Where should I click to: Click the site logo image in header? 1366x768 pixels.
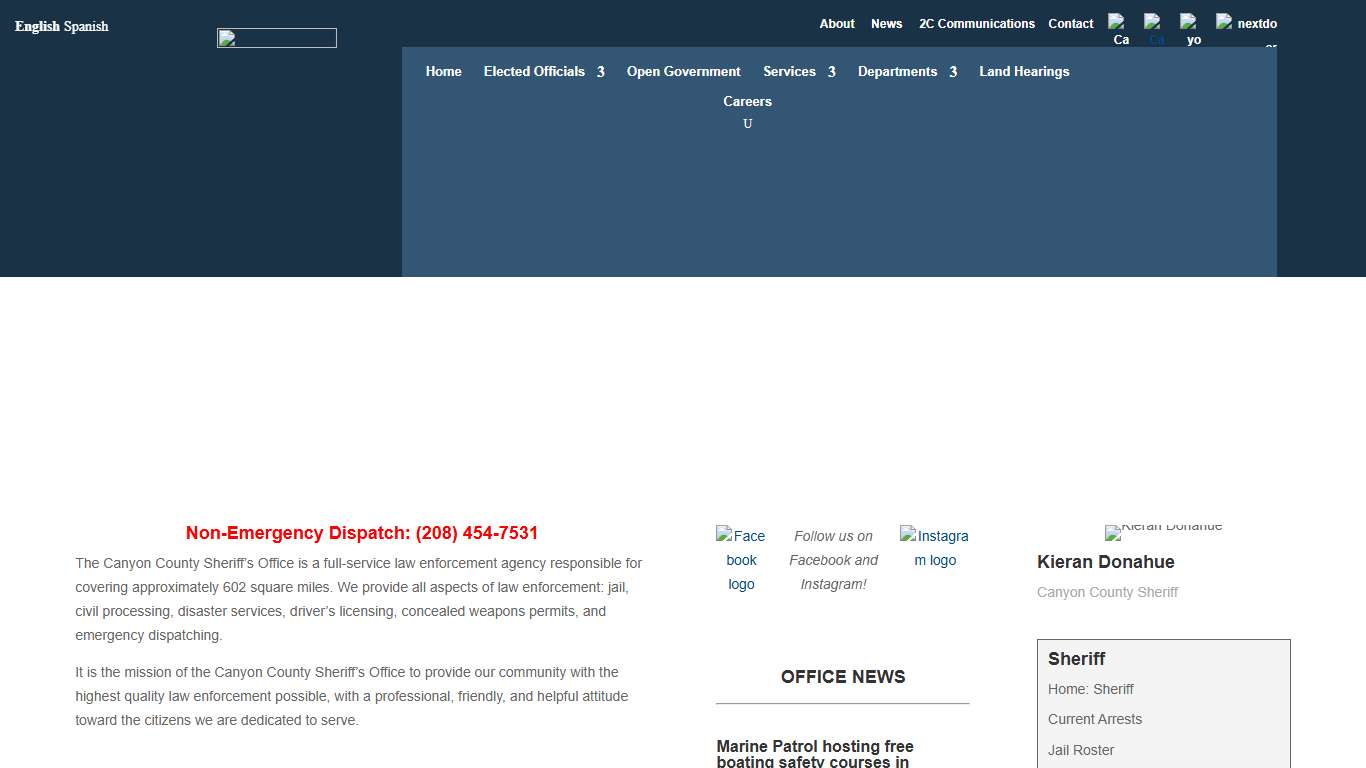tap(277, 38)
